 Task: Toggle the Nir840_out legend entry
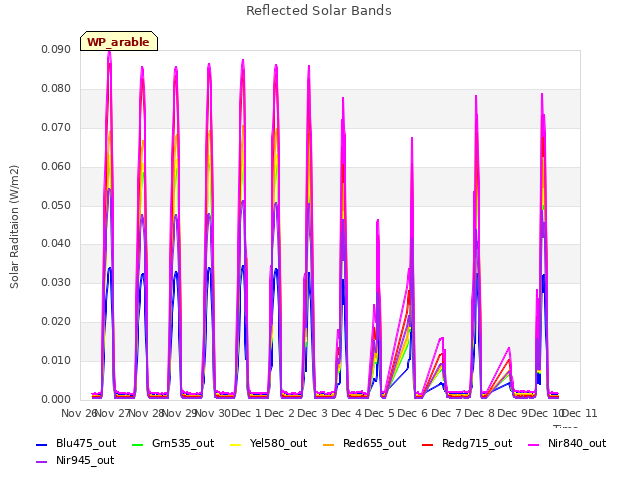567,444
